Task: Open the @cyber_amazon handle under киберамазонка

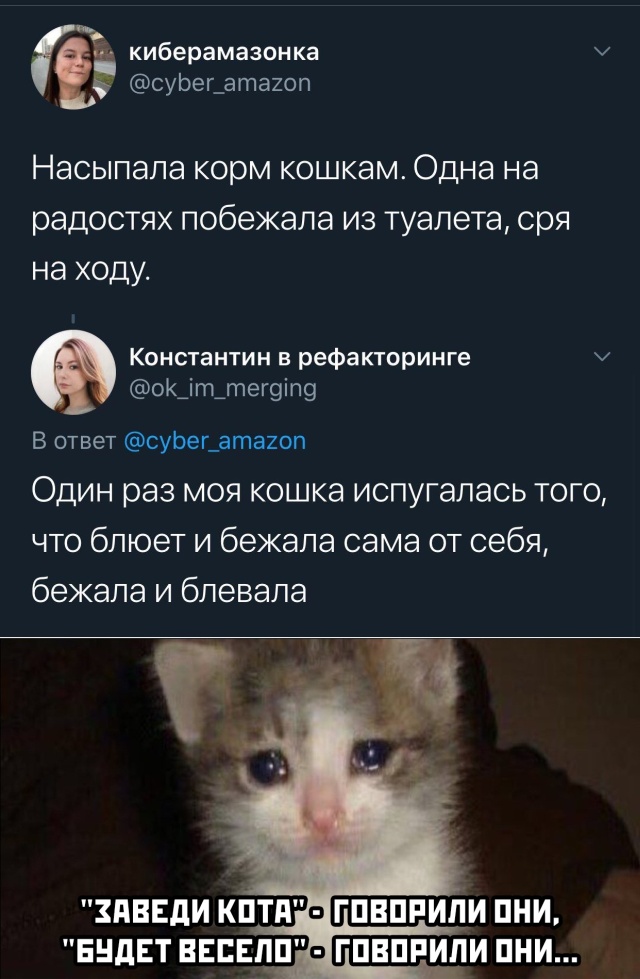Action: click(219, 83)
